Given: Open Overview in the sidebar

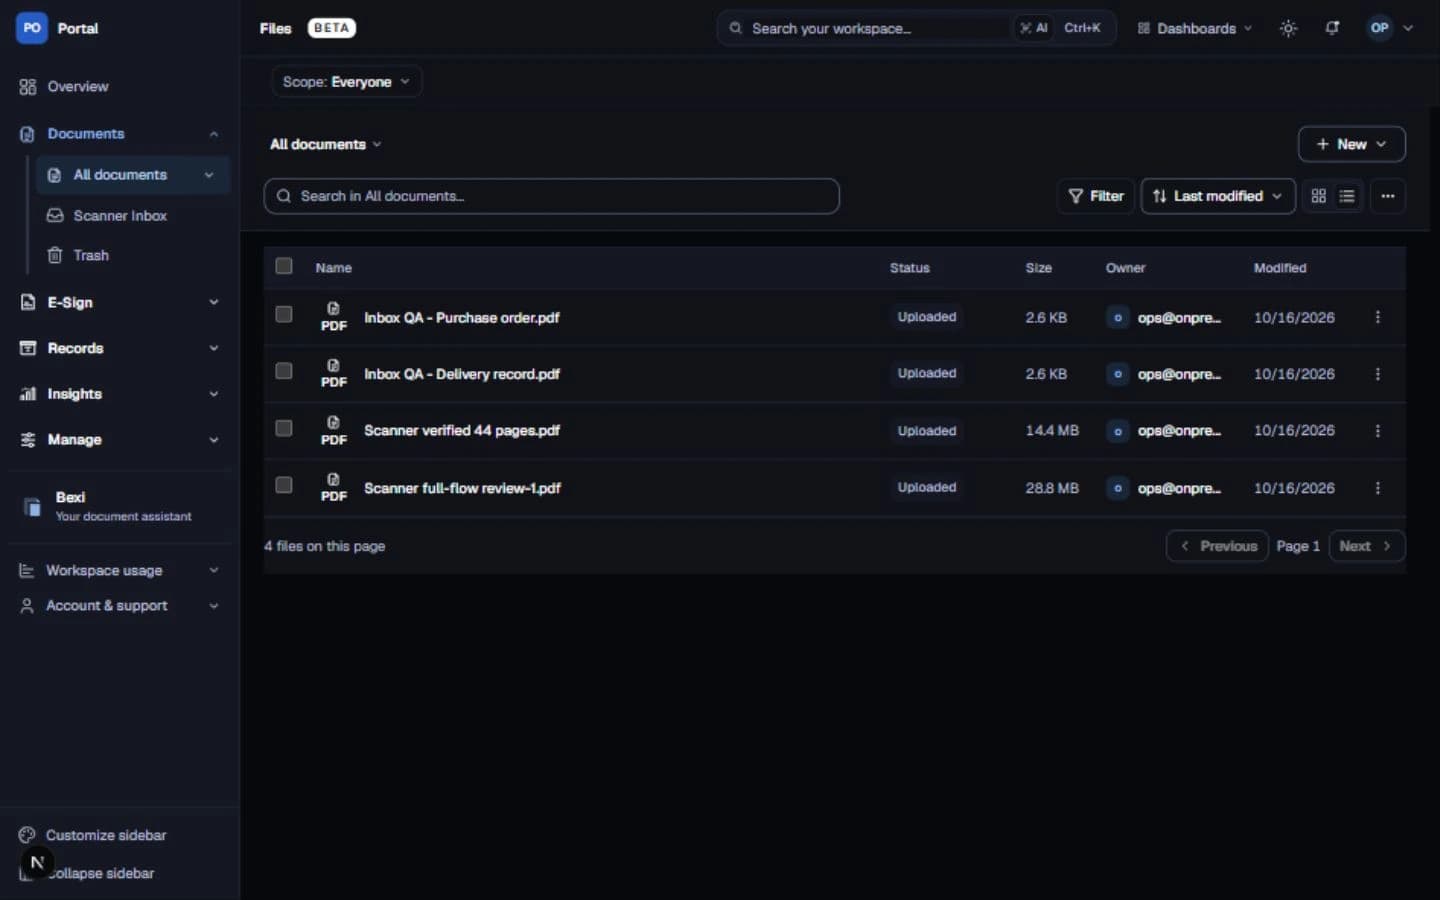Looking at the screenshot, I should pos(120,87).
